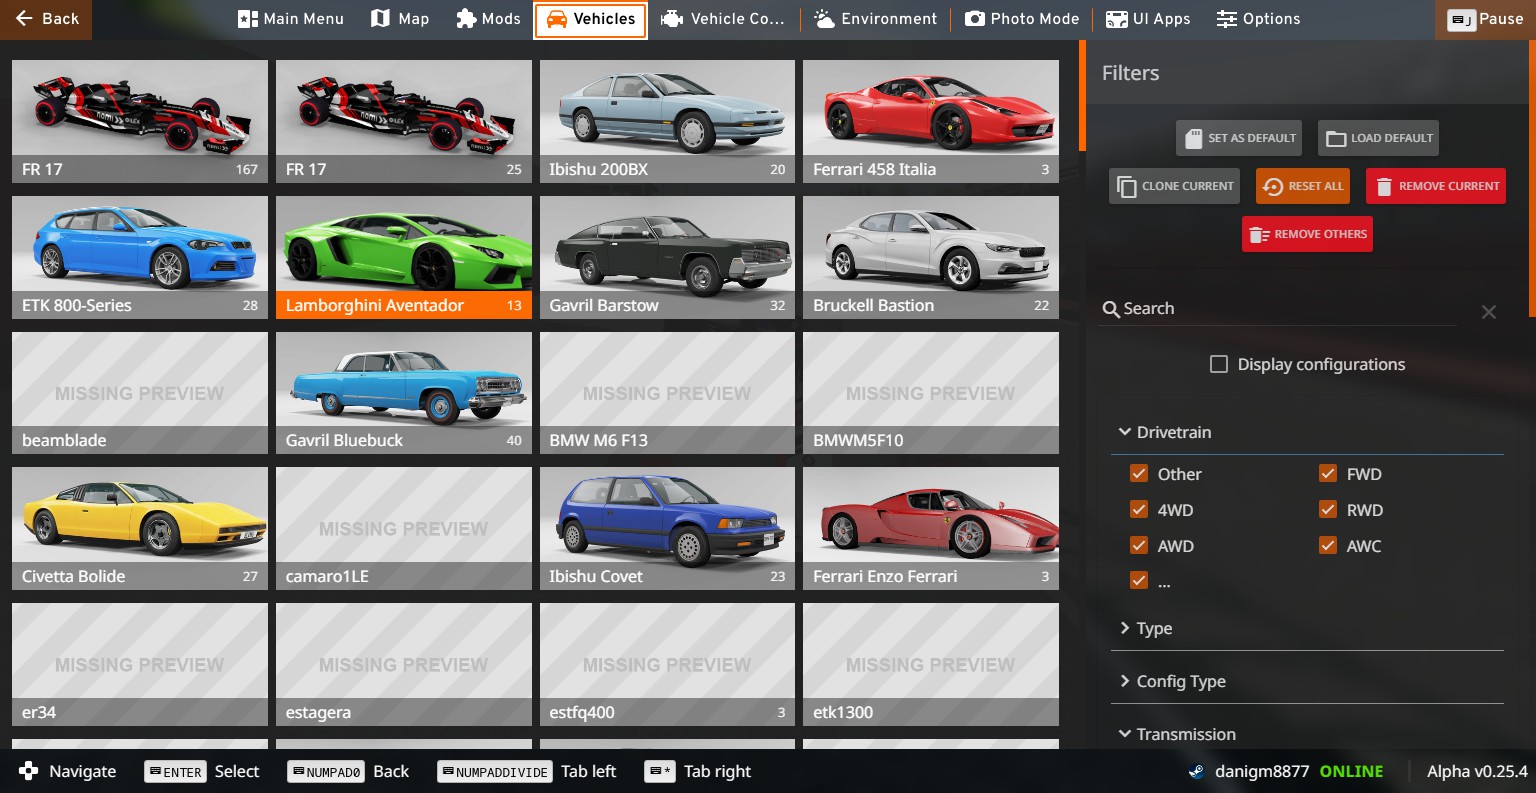Click the Clone Current copy icon

coord(1126,186)
